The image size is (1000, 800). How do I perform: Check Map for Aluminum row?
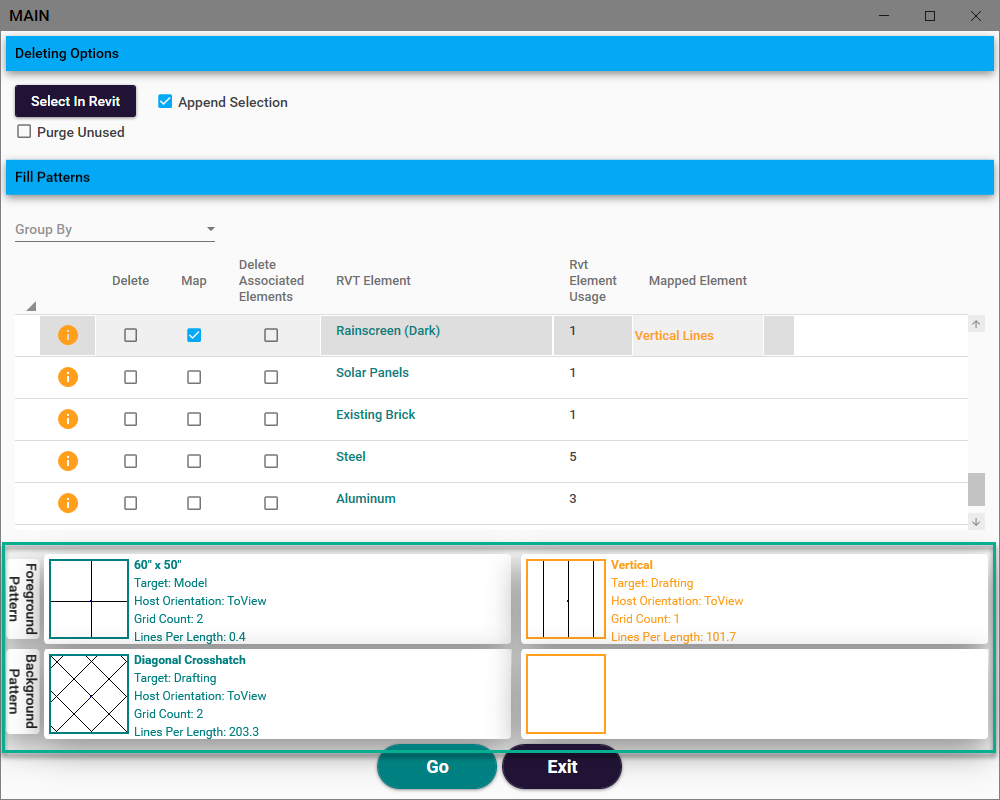click(x=194, y=503)
